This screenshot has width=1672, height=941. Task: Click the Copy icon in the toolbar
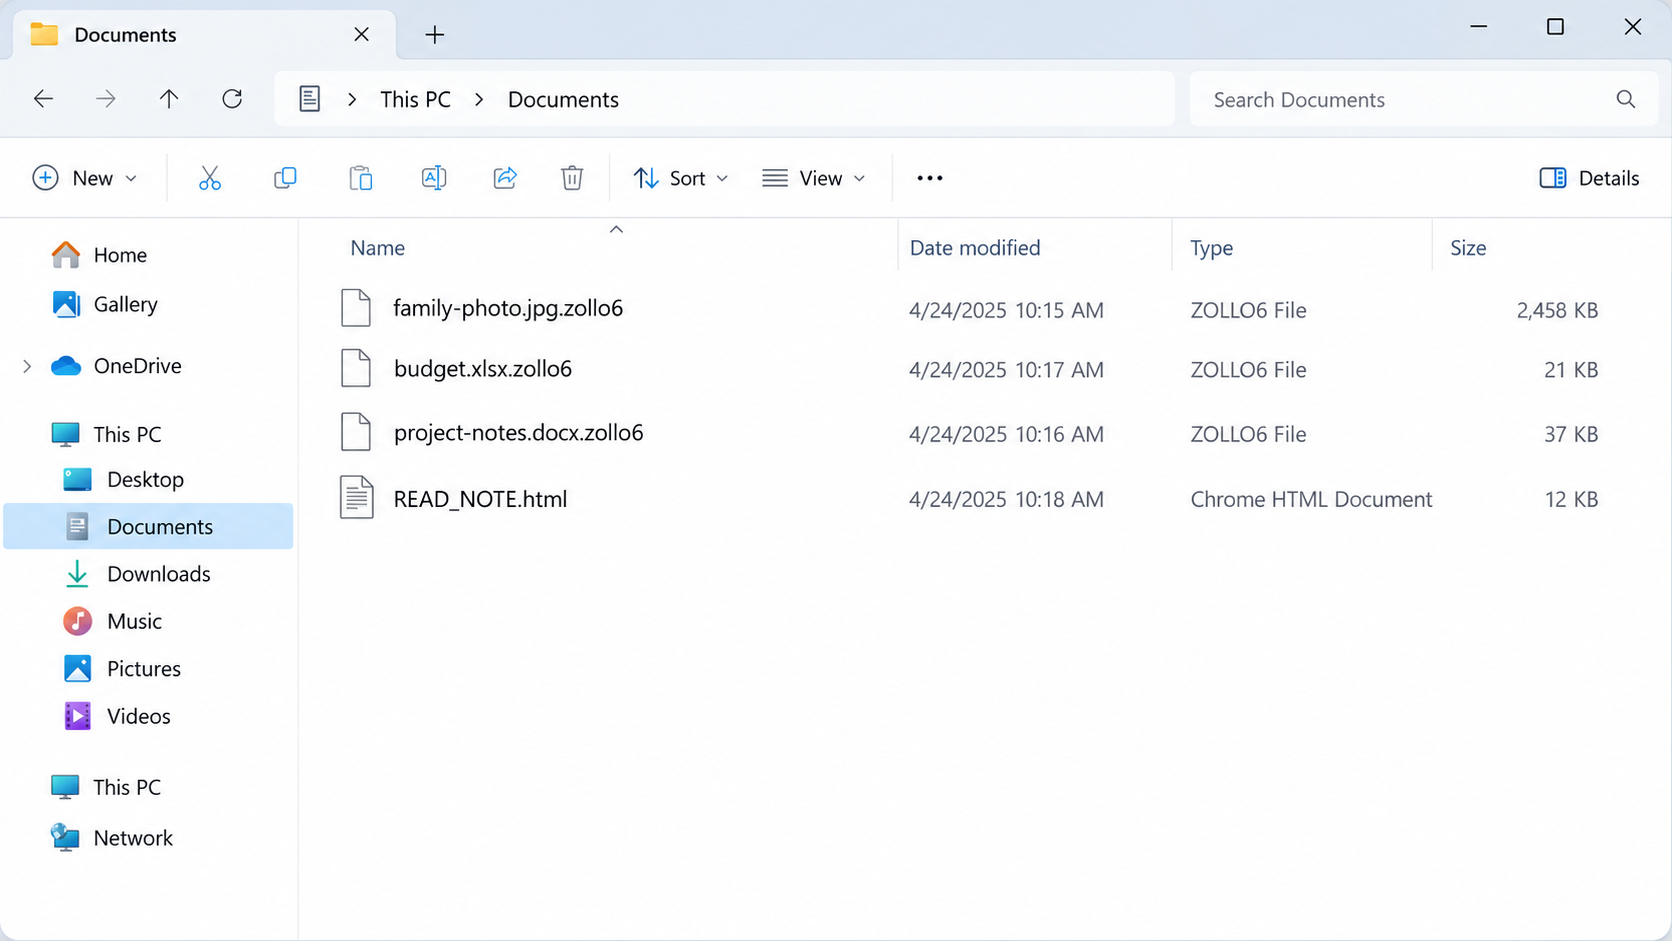[x=285, y=178]
